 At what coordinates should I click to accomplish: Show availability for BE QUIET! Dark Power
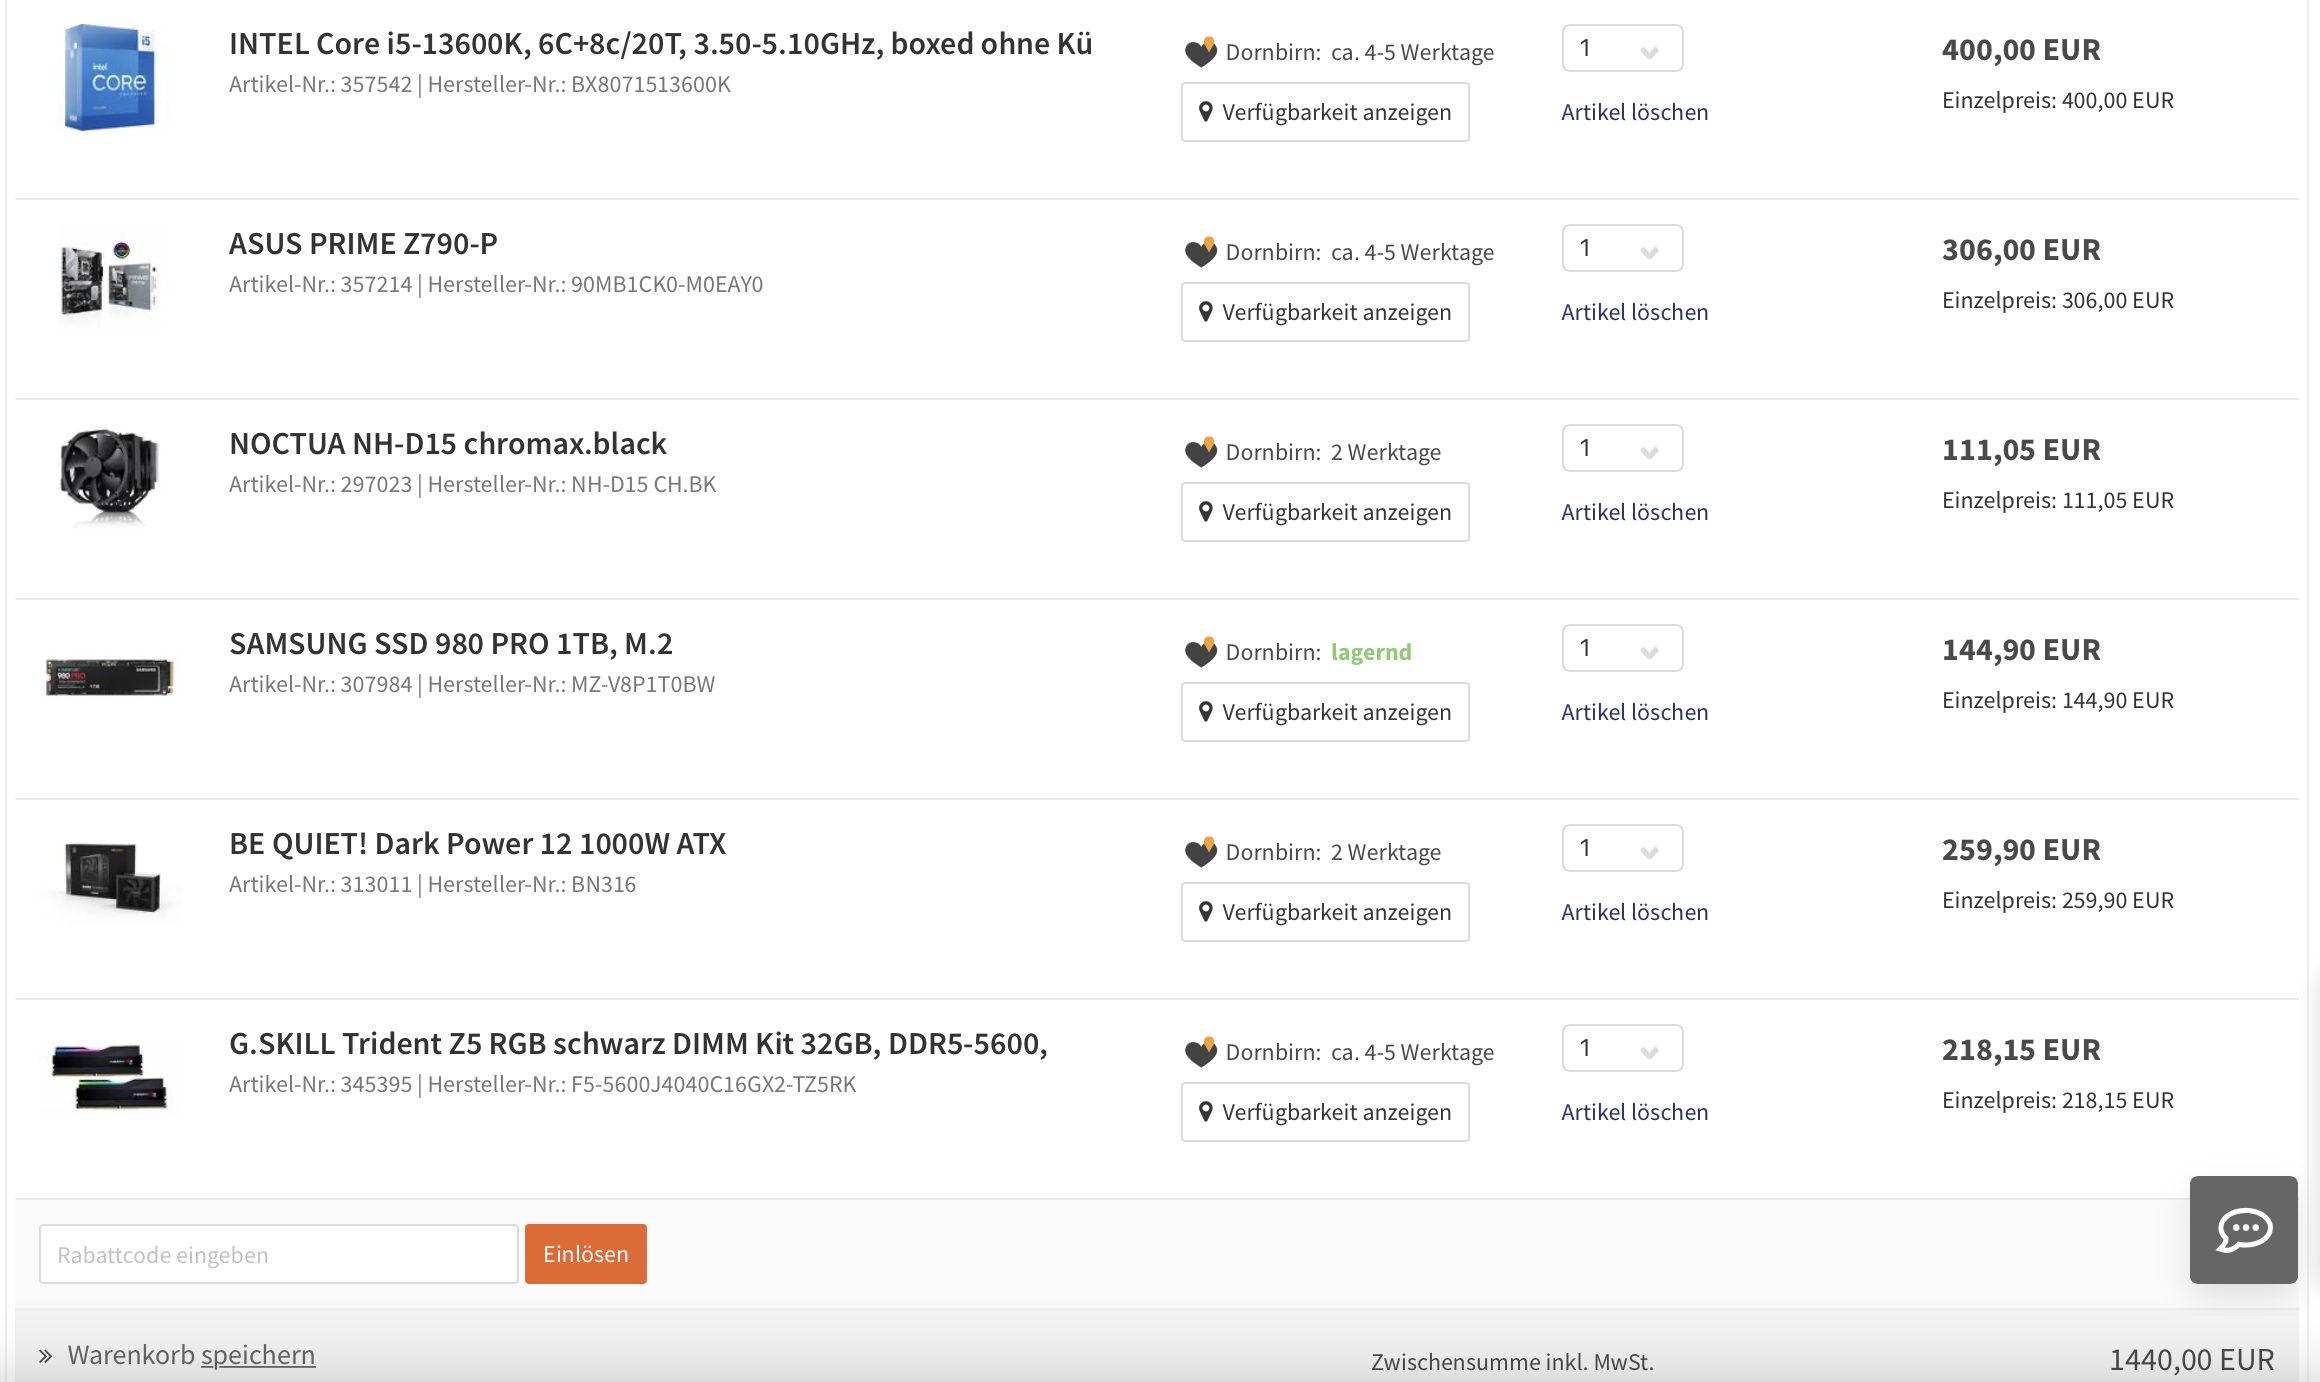[1325, 912]
